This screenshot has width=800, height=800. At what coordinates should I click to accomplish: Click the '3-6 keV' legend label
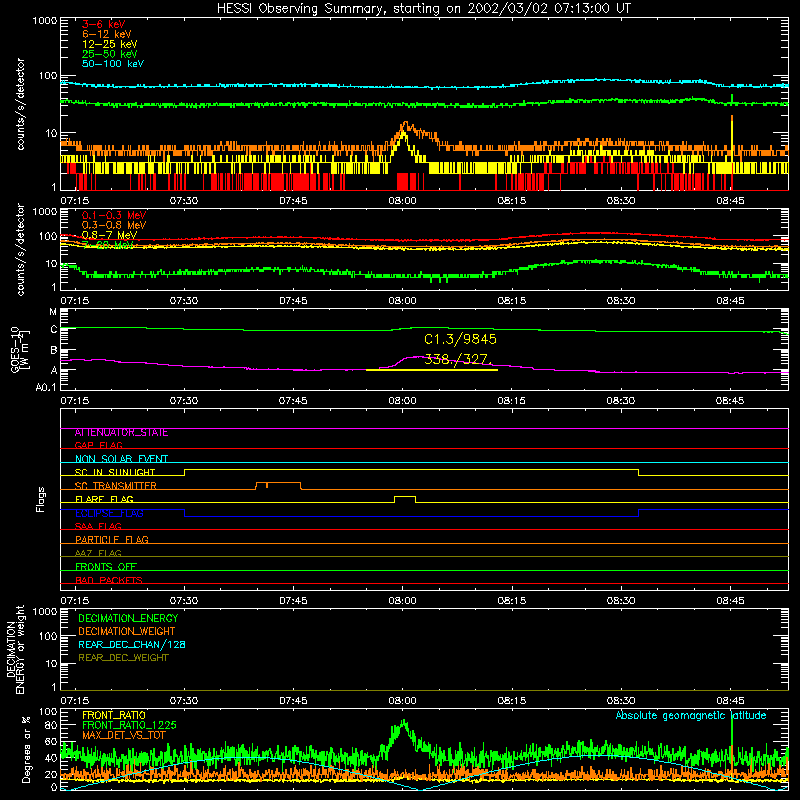(x=104, y=24)
